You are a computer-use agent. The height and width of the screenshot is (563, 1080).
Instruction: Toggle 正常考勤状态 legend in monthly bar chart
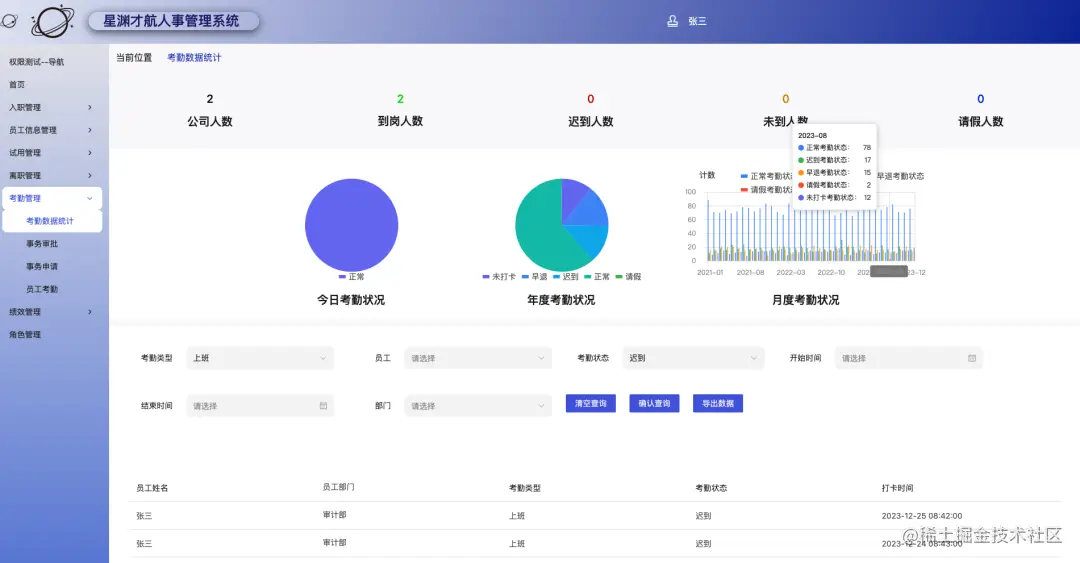pos(766,176)
